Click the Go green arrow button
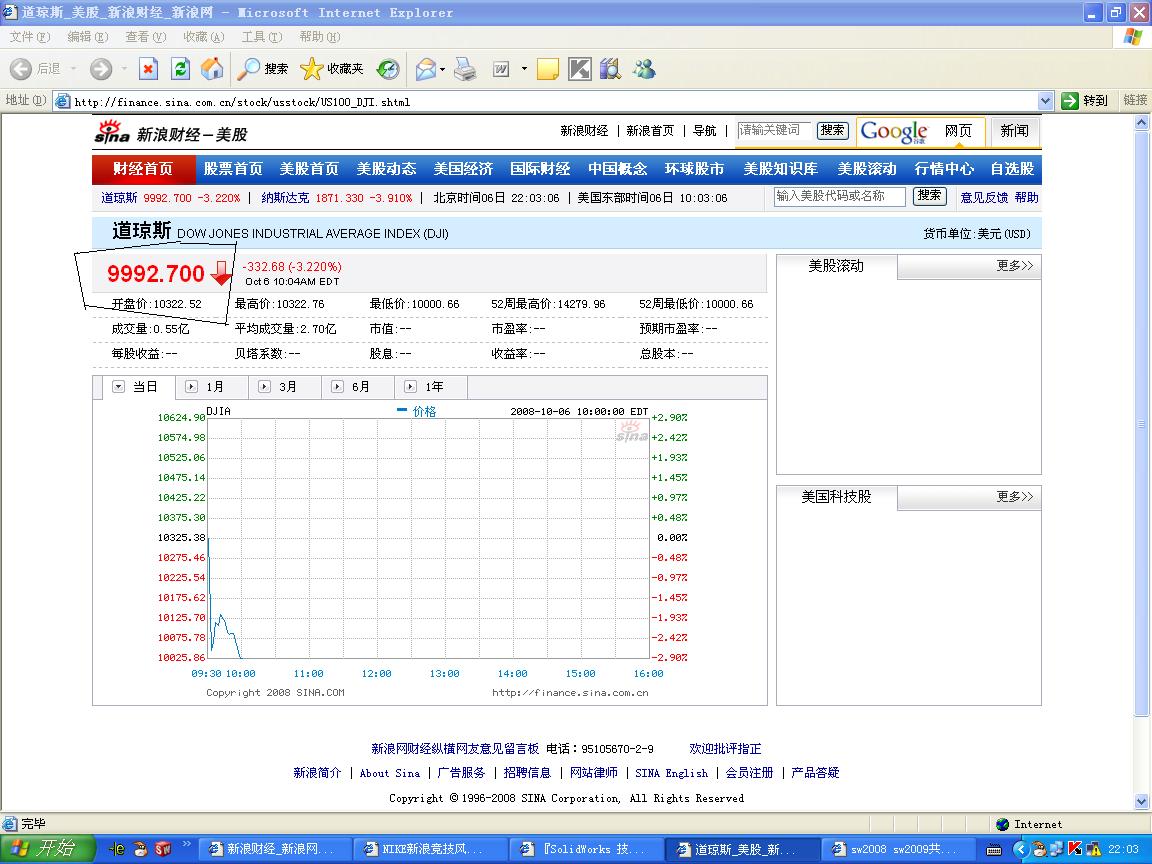The image size is (1152, 864). point(1070,101)
